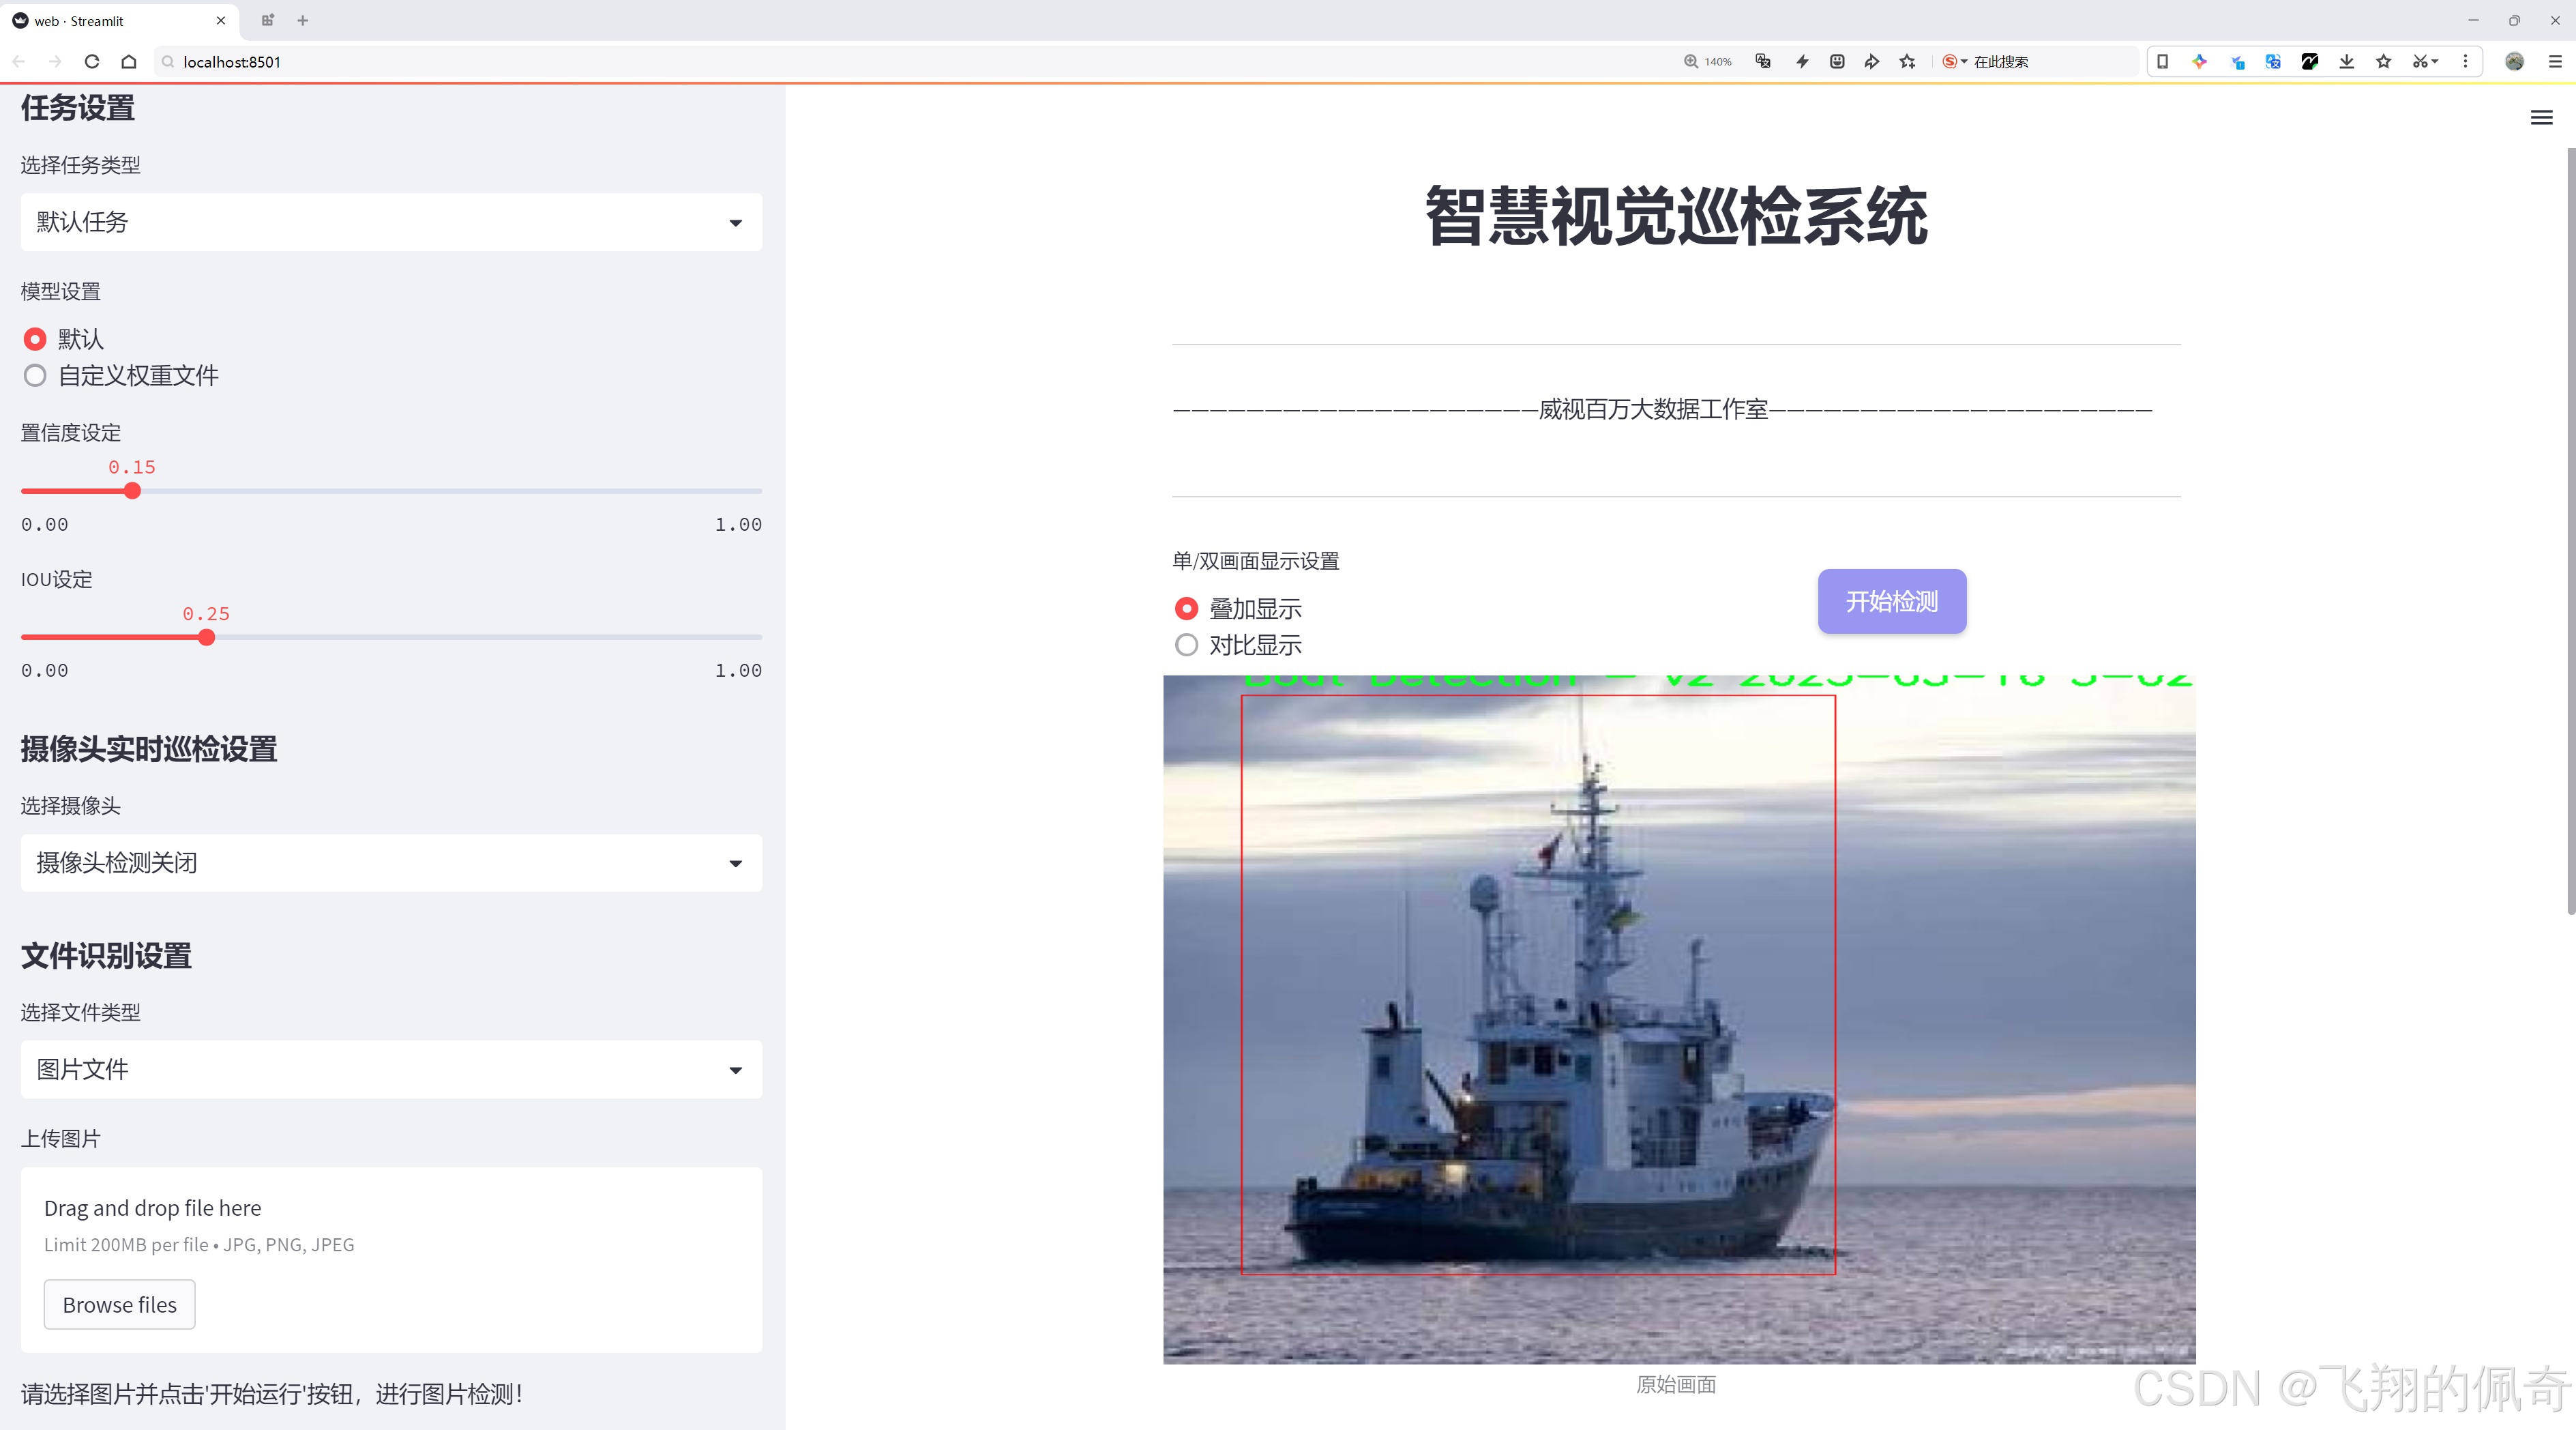The width and height of the screenshot is (2576, 1430).
Task: Click the IOU设定 label
Action: click(57, 579)
